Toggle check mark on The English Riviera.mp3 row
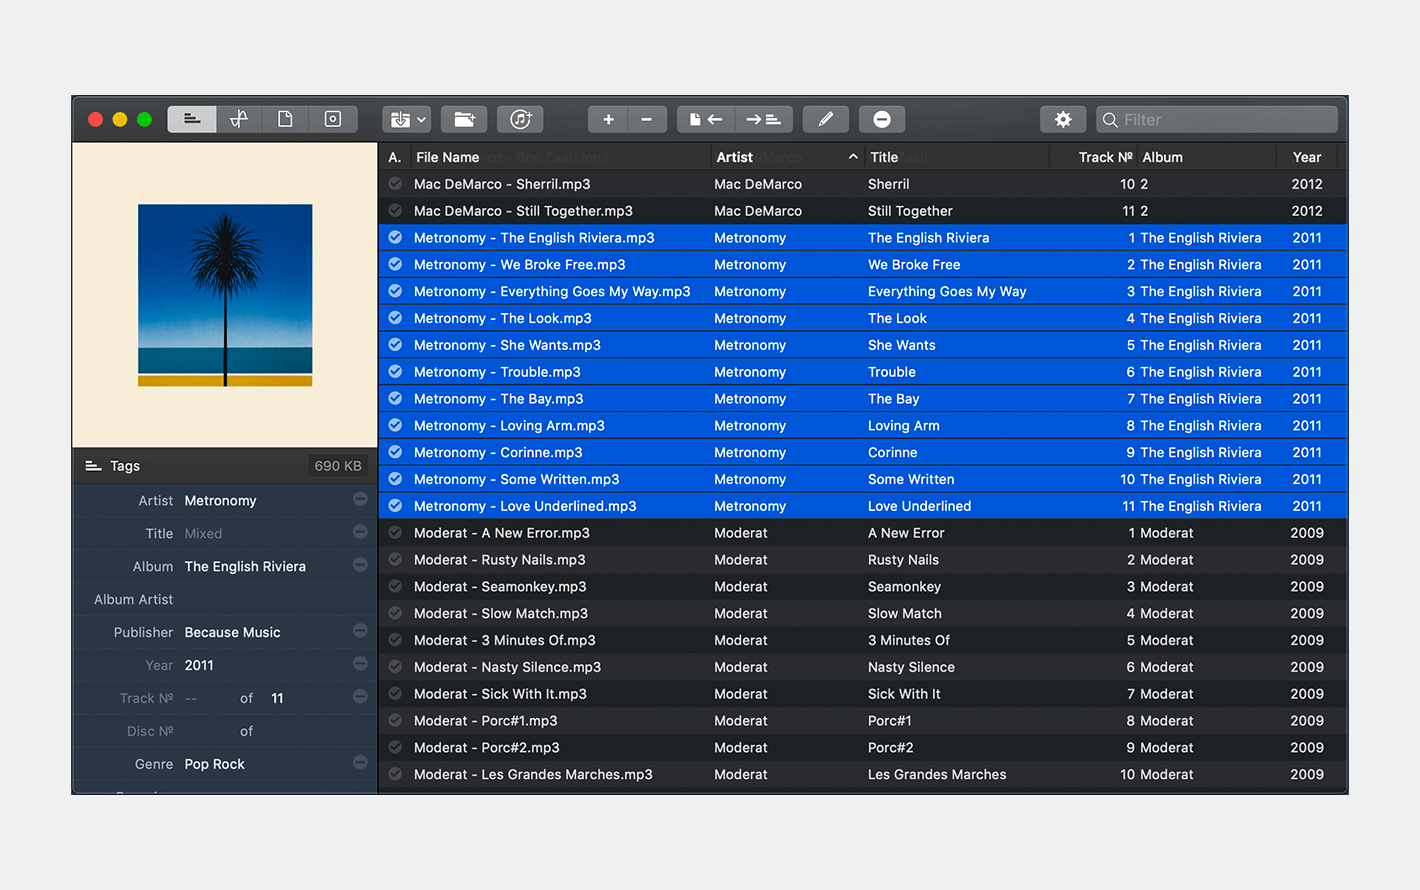This screenshot has width=1420, height=890. pyautogui.click(x=395, y=238)
